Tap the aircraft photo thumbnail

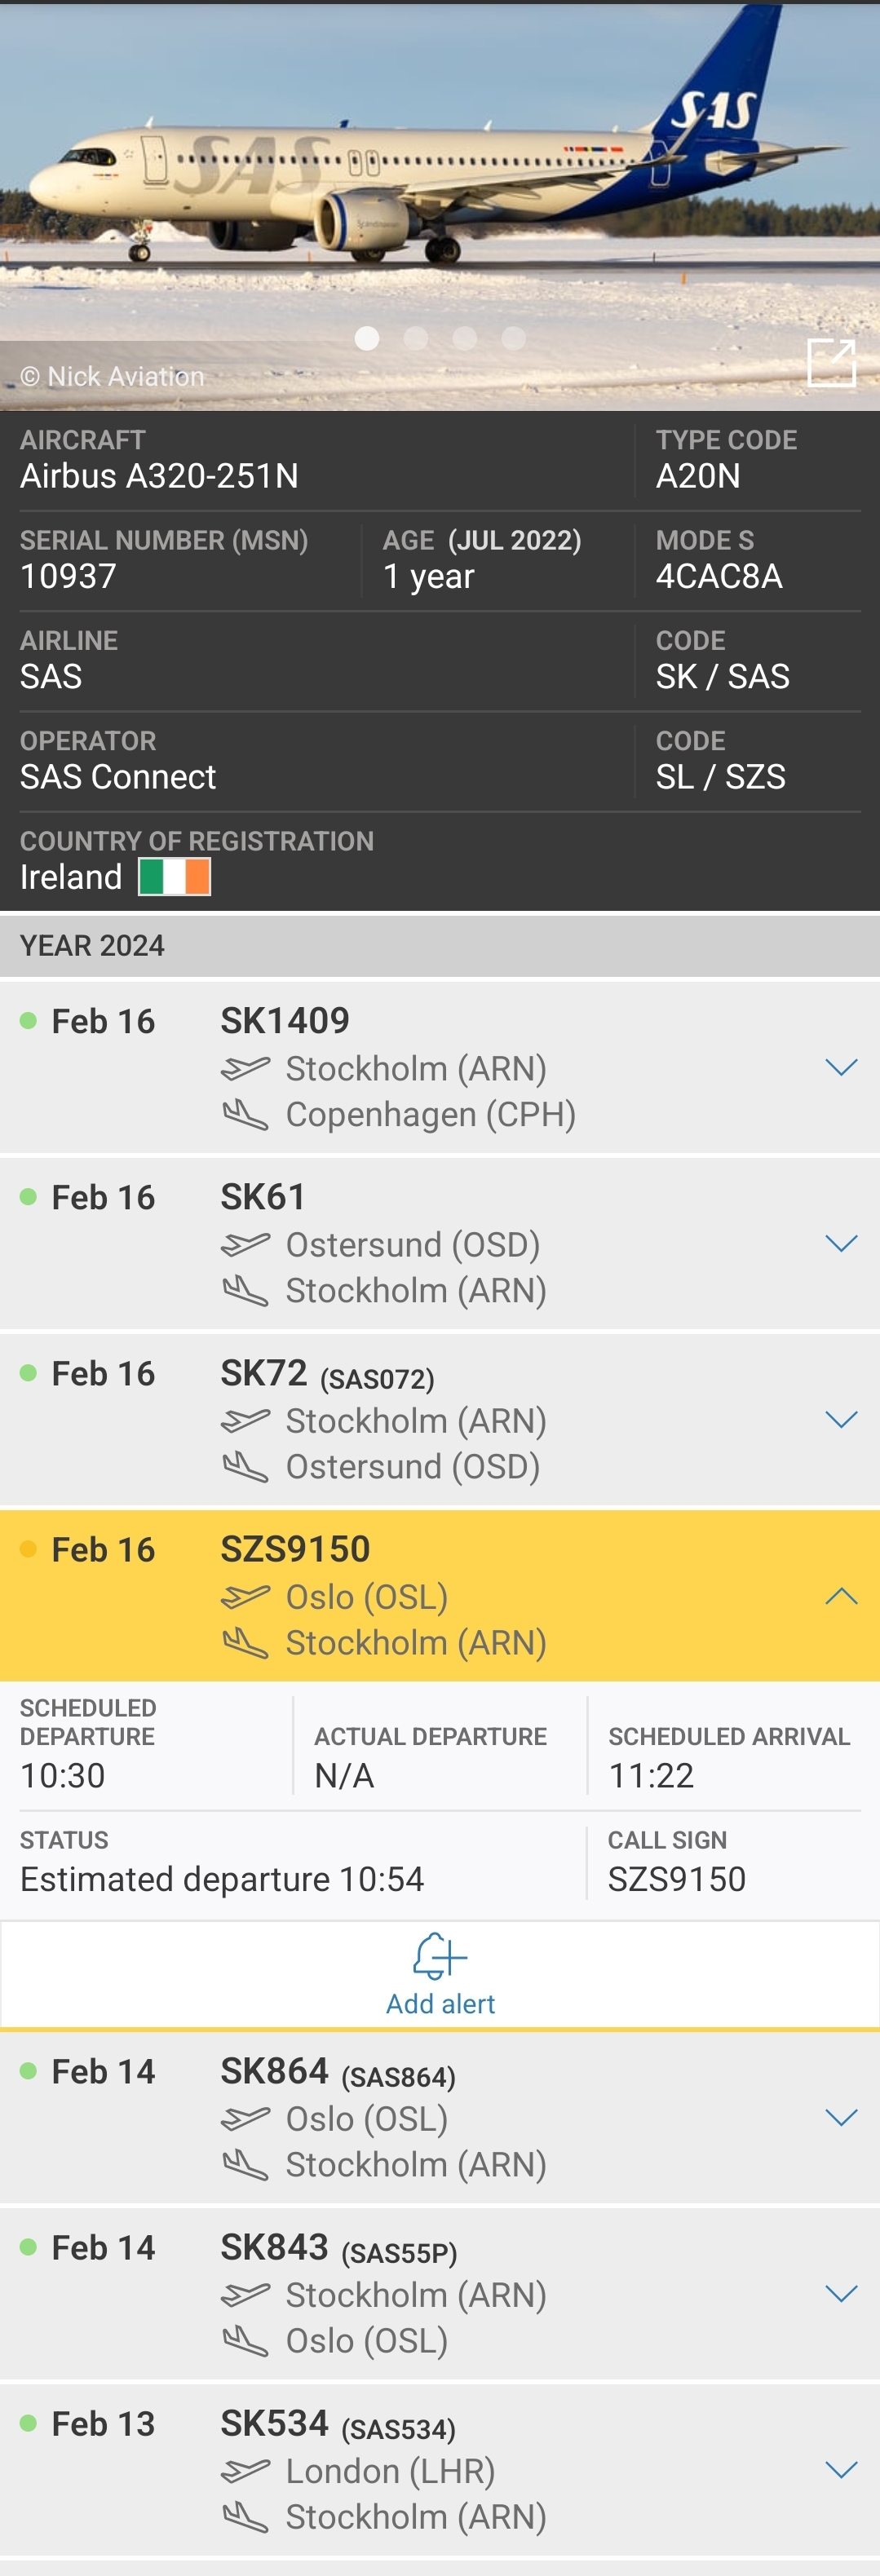[x=440, y=180]
